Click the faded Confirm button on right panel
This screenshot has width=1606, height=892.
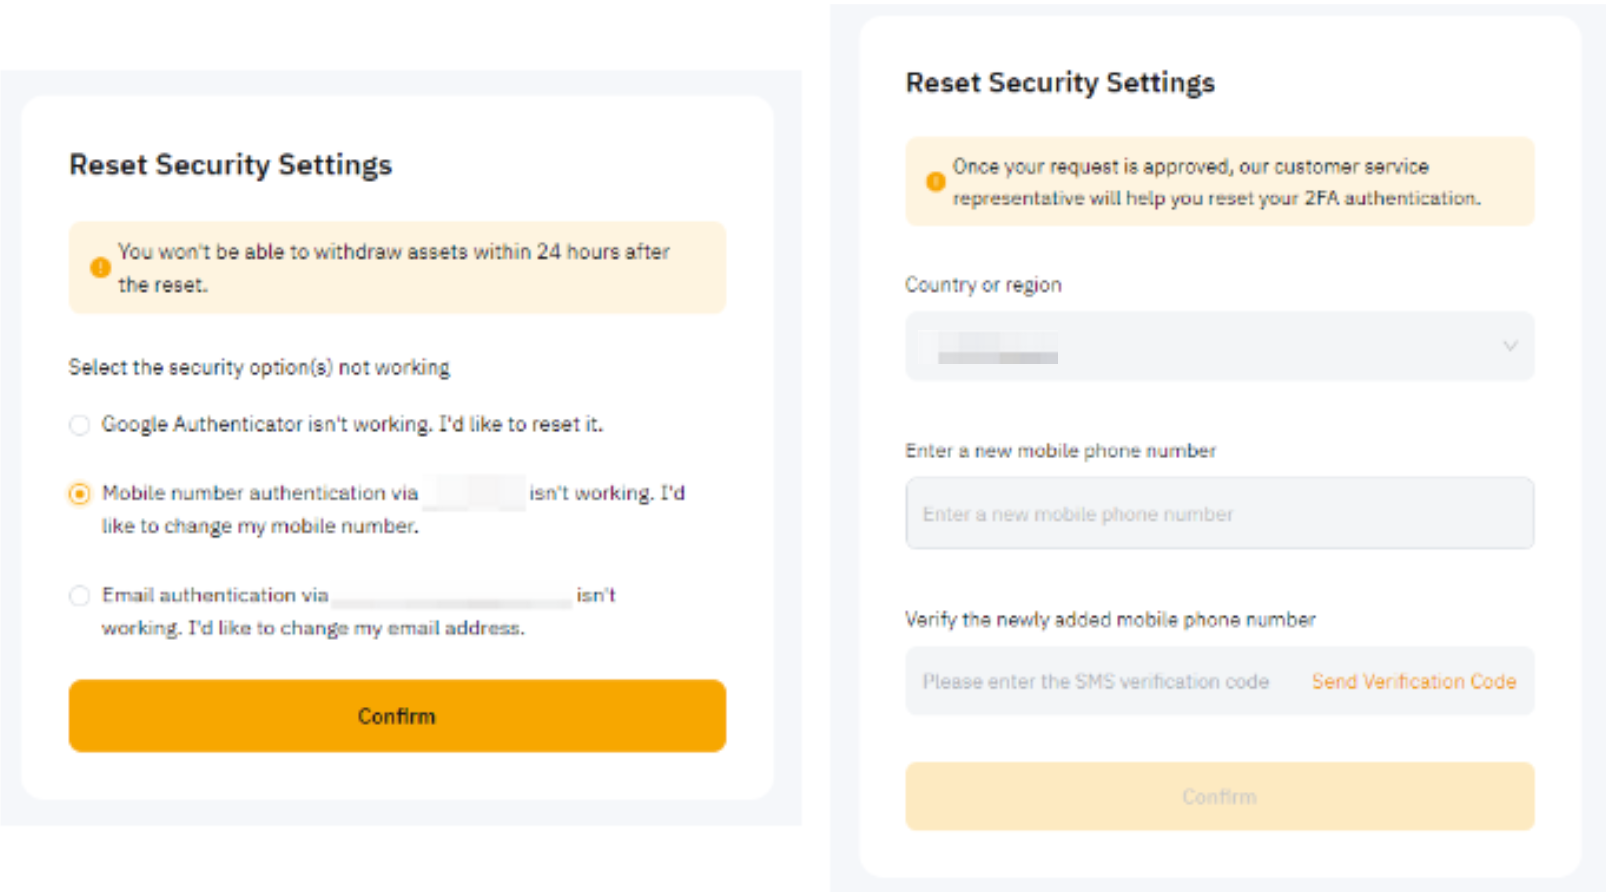point(1218,797)
